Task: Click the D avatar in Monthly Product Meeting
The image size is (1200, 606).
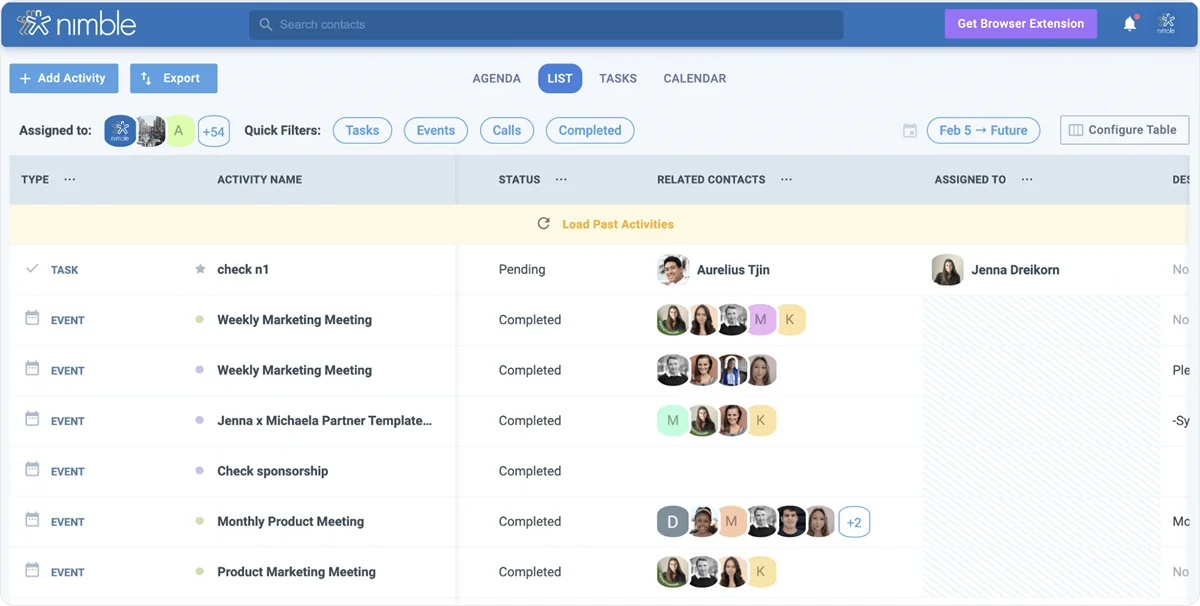Action: point(672,521)
